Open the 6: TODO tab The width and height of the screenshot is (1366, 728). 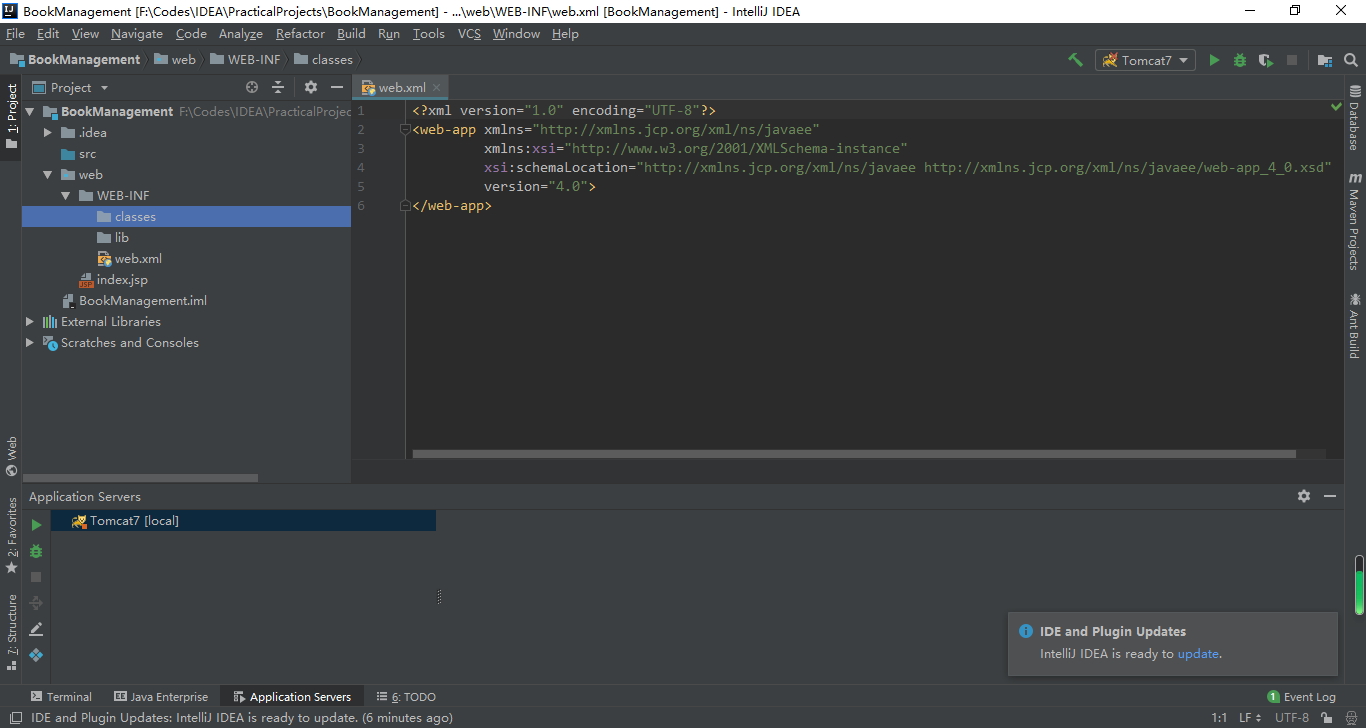click(406, 697)
